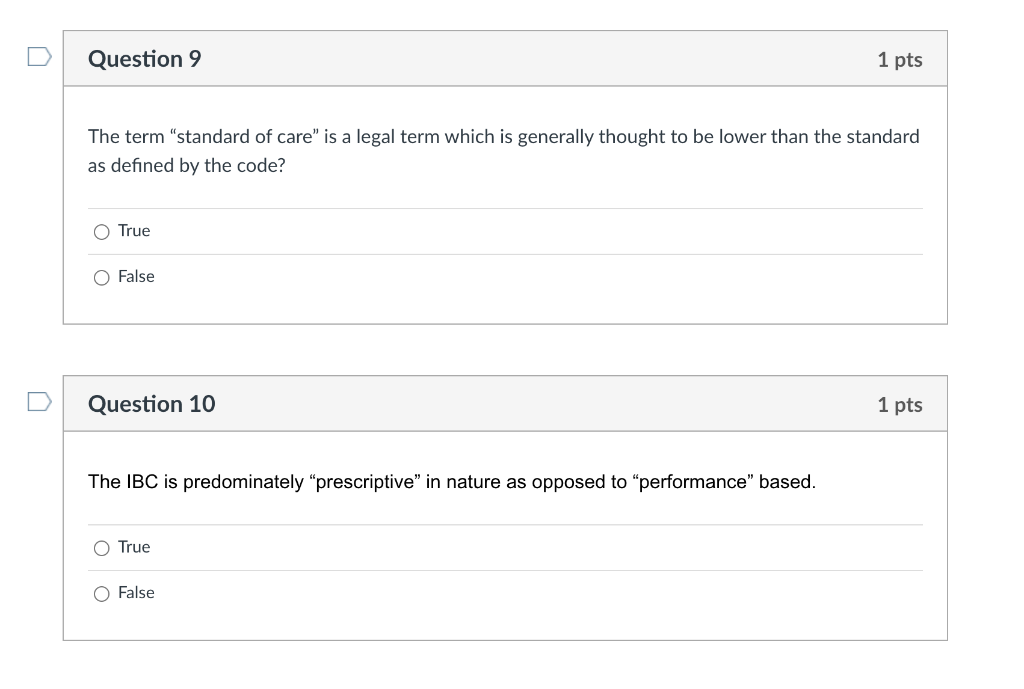
Task: Click the "False" label text in Question 10
Action: point(136,592)
